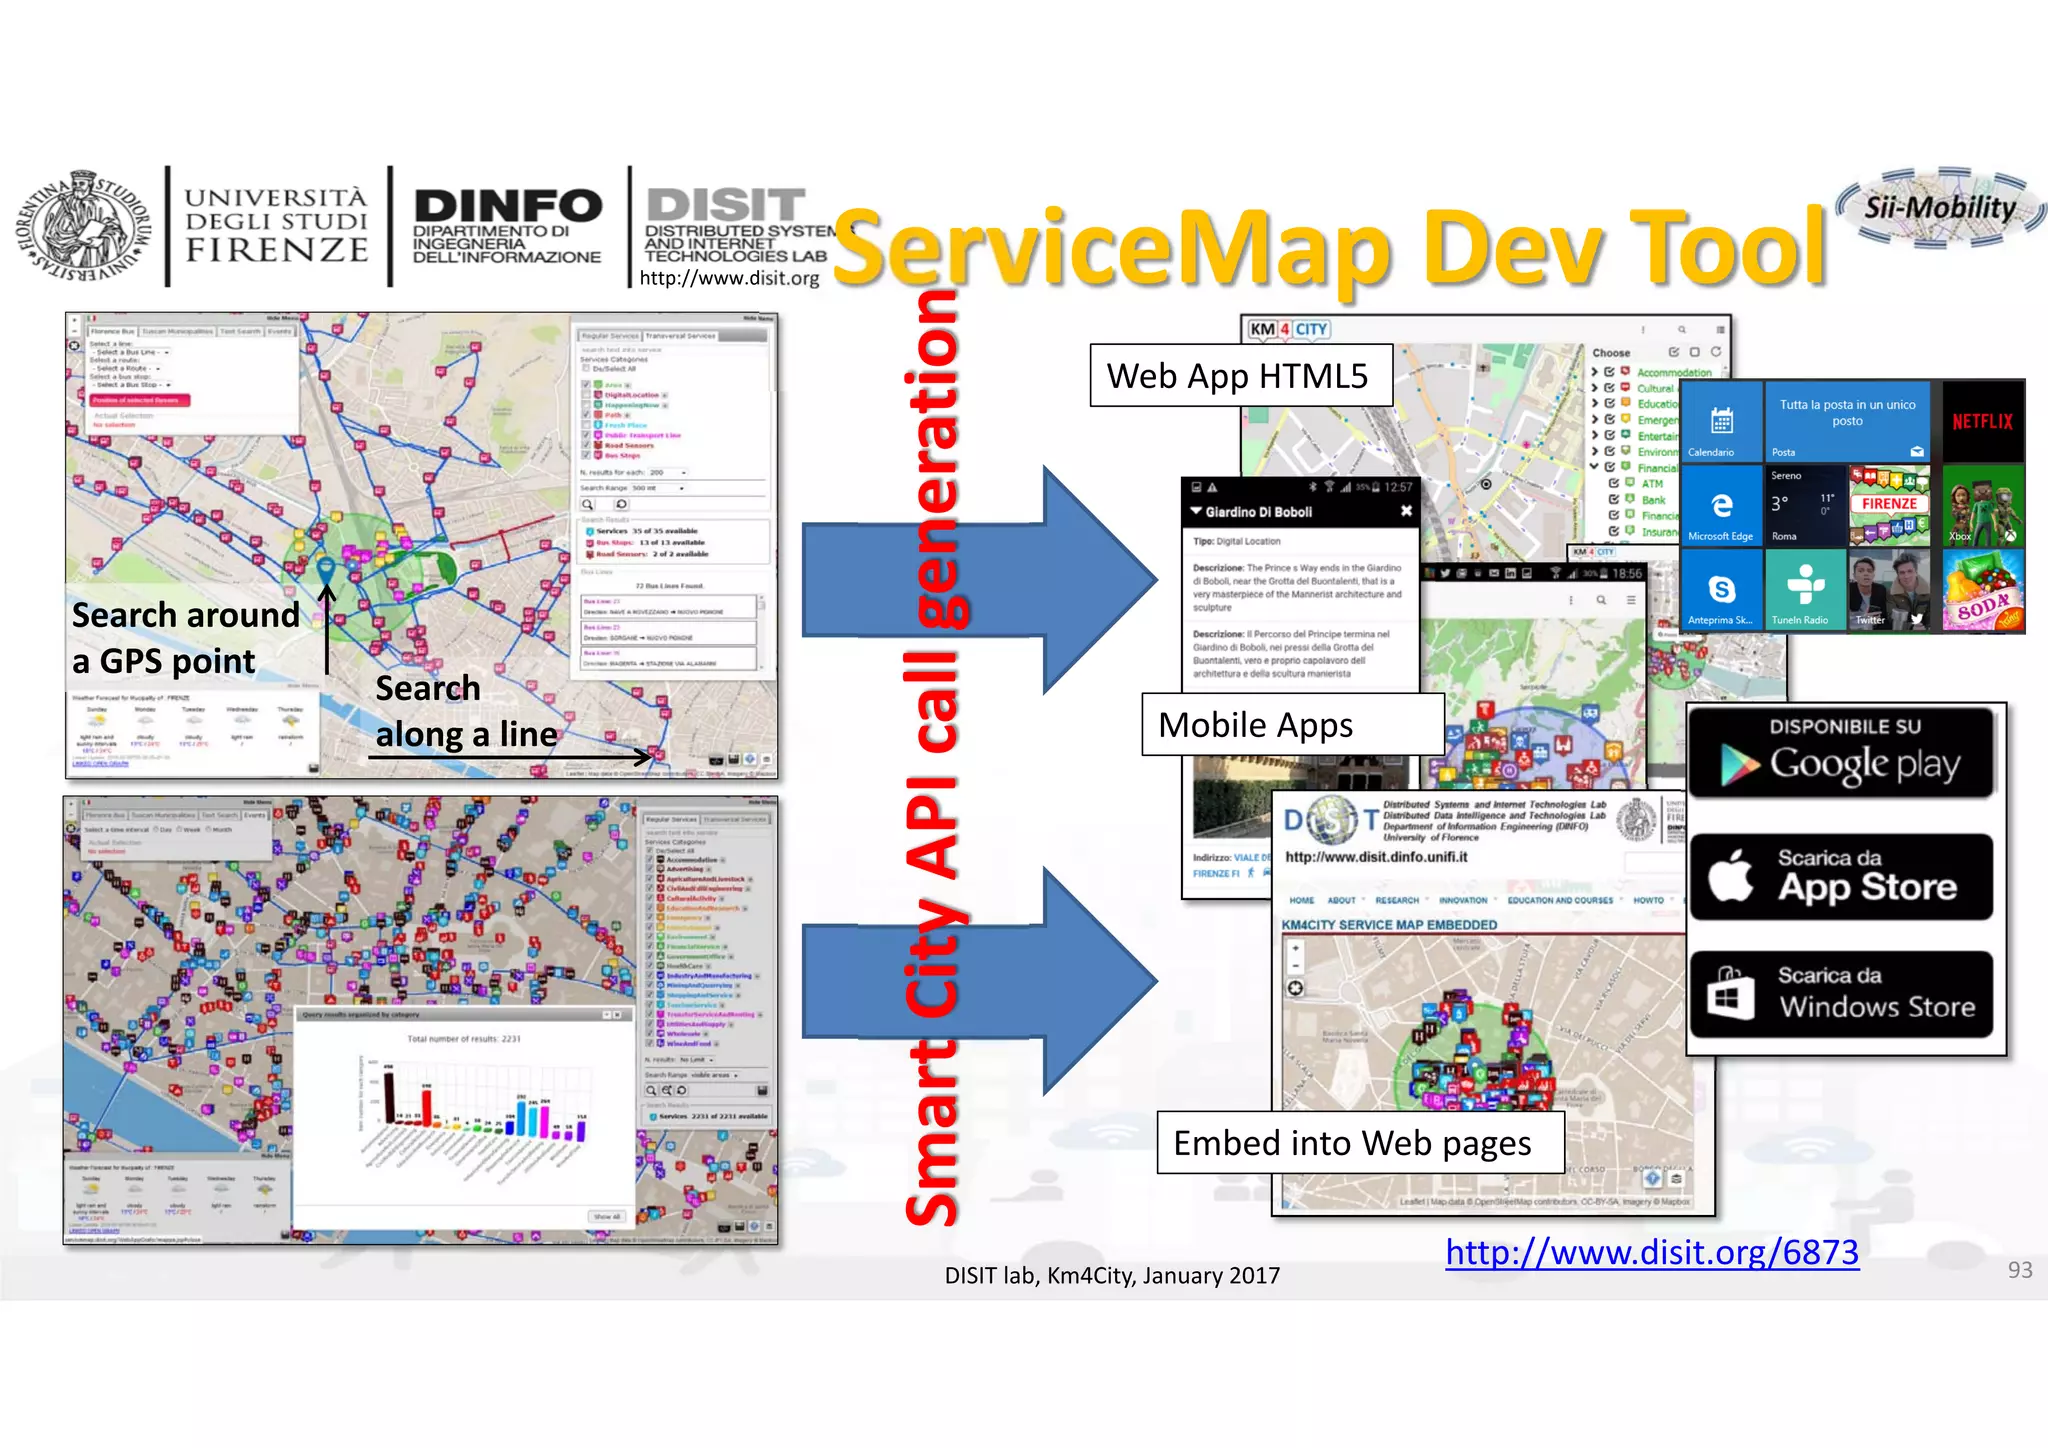Open the Skype Anteprima tile
Screen dimensions: 2048x1448
(x=1721, y=589)
